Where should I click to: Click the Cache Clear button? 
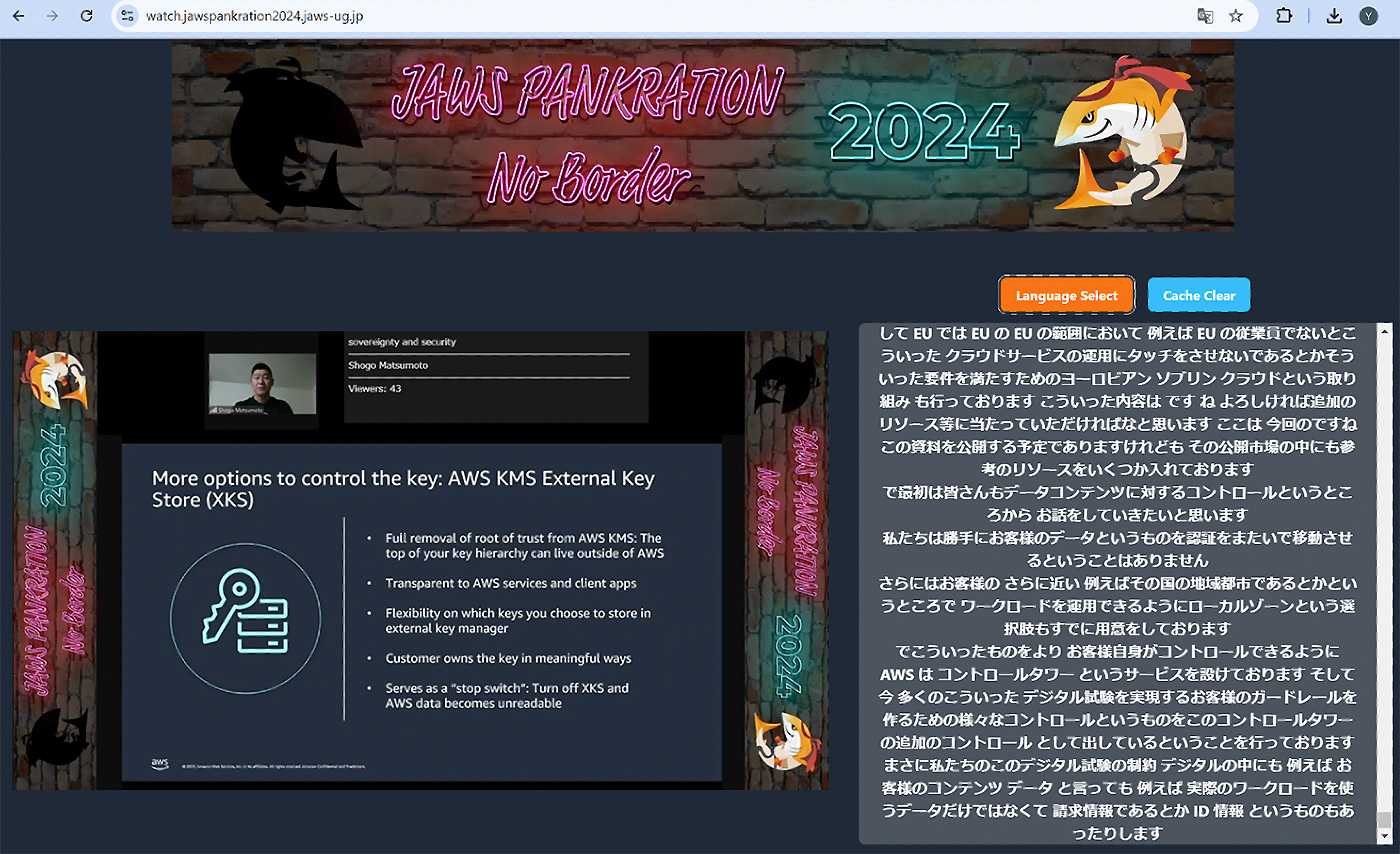pyautogui.click(x=1199, y=295)
